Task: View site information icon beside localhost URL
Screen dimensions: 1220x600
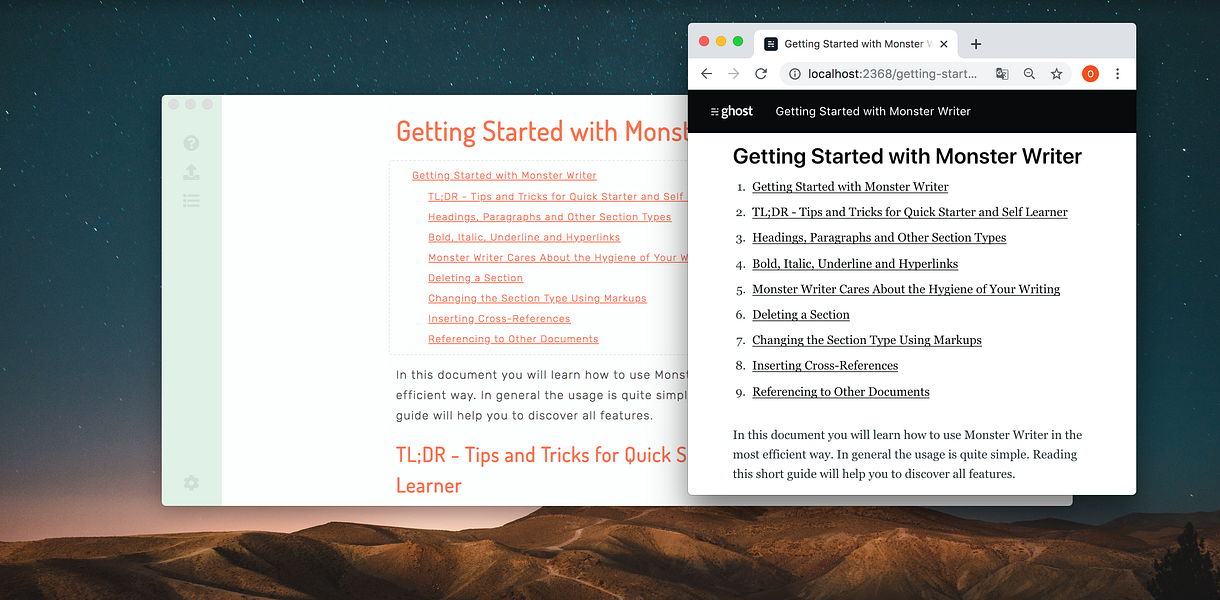Action: pyautogui.click(x=794, y=74)
